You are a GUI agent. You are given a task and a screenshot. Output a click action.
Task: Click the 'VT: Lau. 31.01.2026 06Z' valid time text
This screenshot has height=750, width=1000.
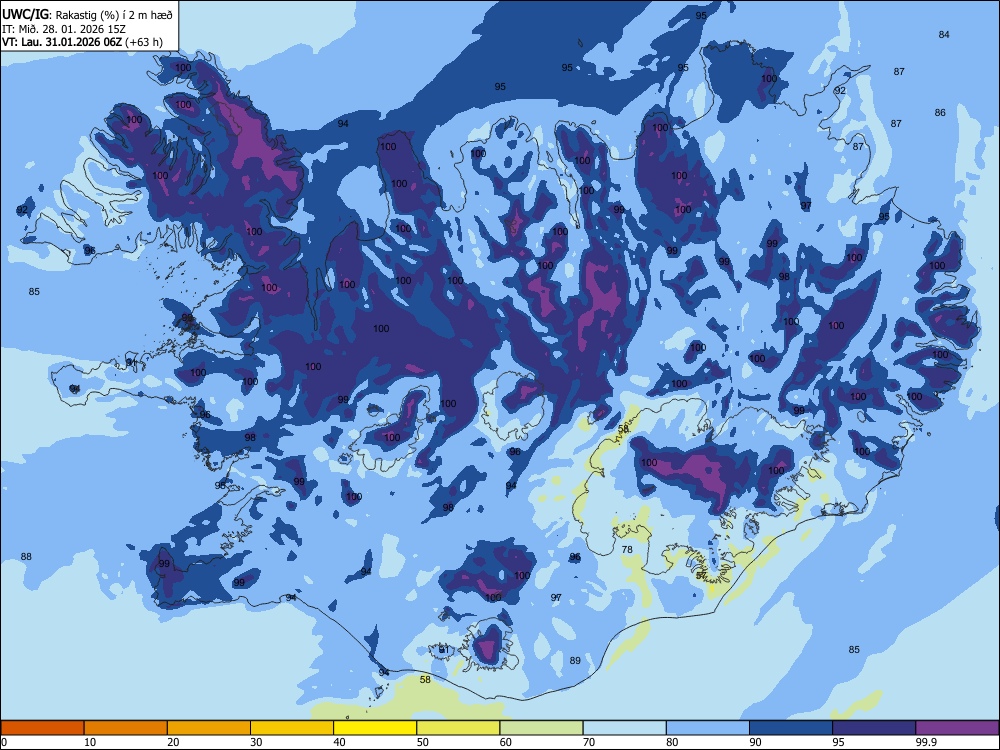(62, 42)
